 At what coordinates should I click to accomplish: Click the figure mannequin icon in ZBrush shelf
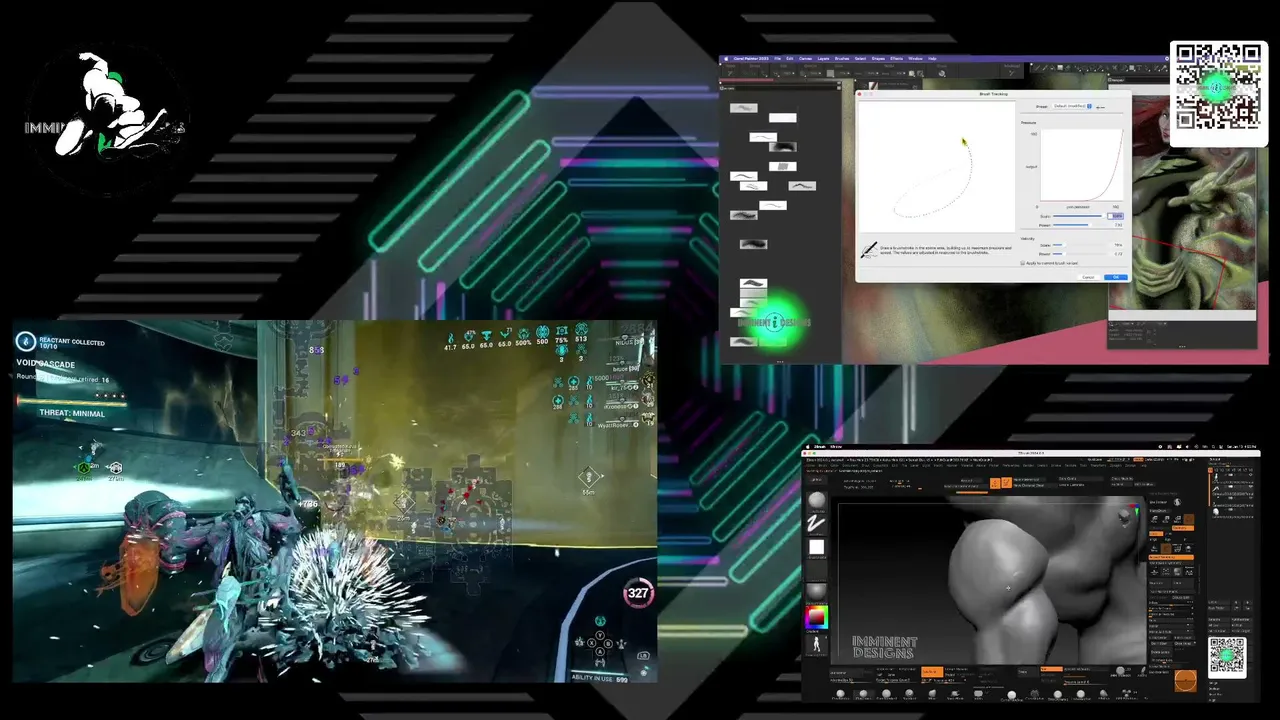click(817, 646)
